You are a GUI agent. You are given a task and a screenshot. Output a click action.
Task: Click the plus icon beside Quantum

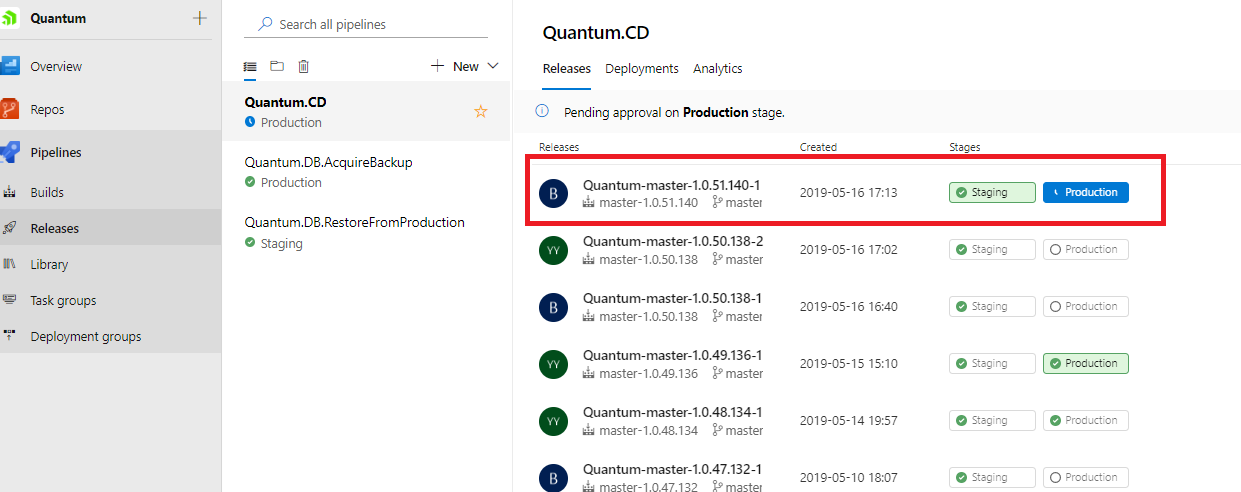(200, 18)
